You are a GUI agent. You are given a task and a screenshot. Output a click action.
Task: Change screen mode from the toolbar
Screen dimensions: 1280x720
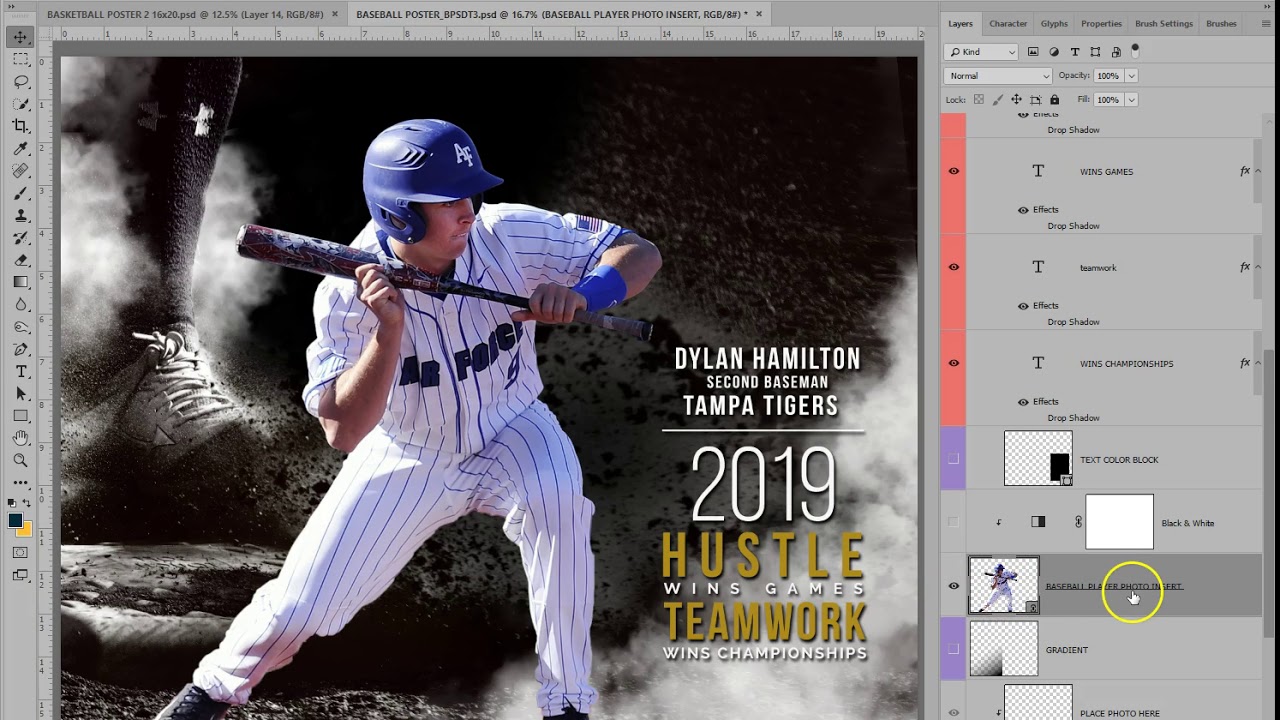(20, 575)
